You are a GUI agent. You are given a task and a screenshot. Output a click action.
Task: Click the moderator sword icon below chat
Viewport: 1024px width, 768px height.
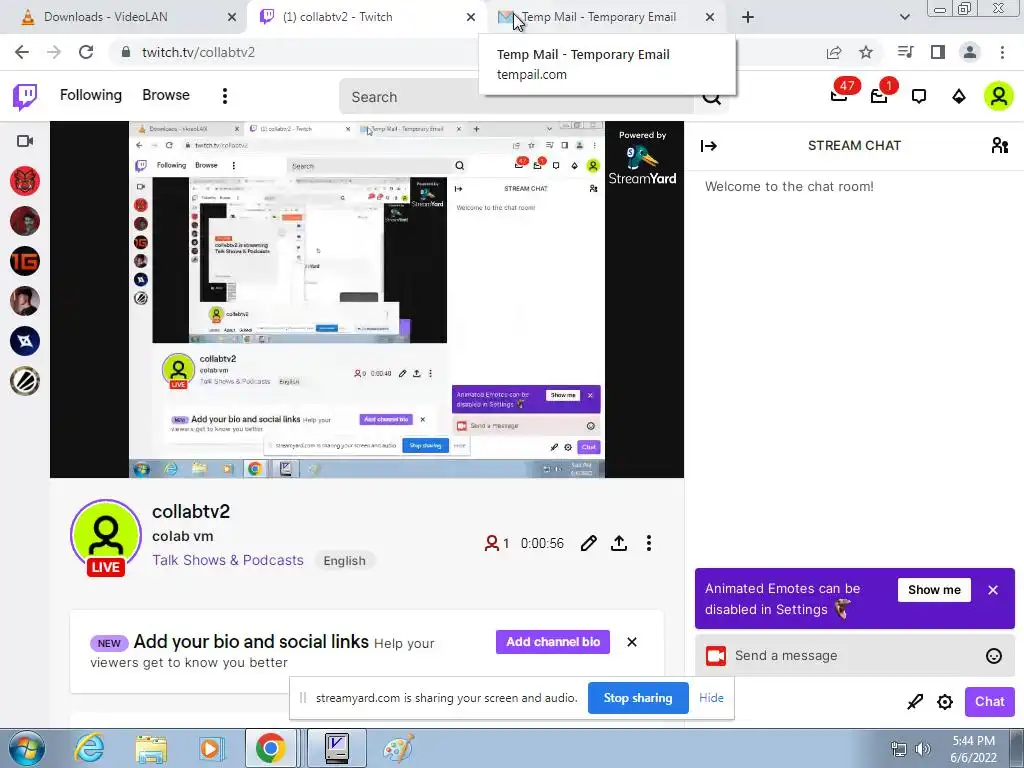pos(915,702)
